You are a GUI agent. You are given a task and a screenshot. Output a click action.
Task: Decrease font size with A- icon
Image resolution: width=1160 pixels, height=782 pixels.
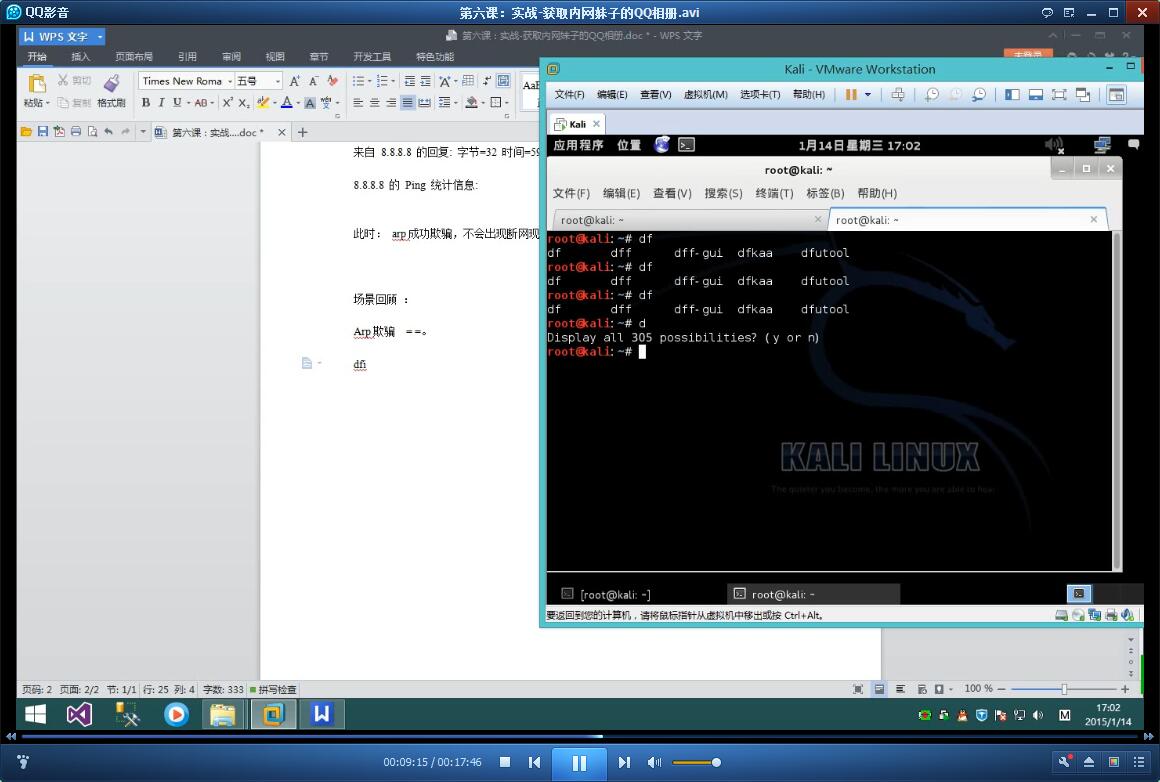point(314,81)
